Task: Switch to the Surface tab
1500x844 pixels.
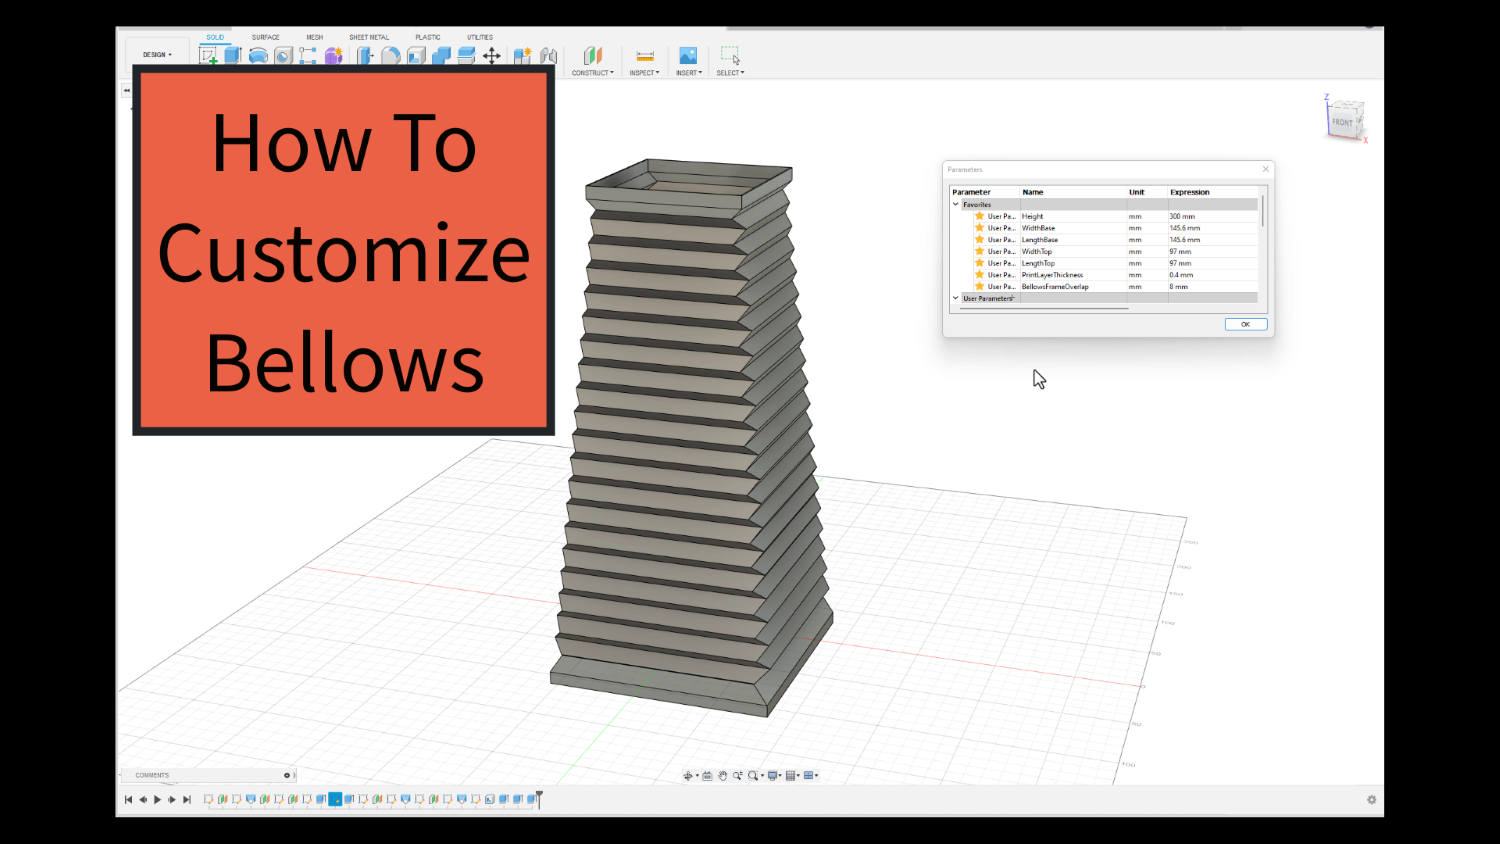Action: 265,37
